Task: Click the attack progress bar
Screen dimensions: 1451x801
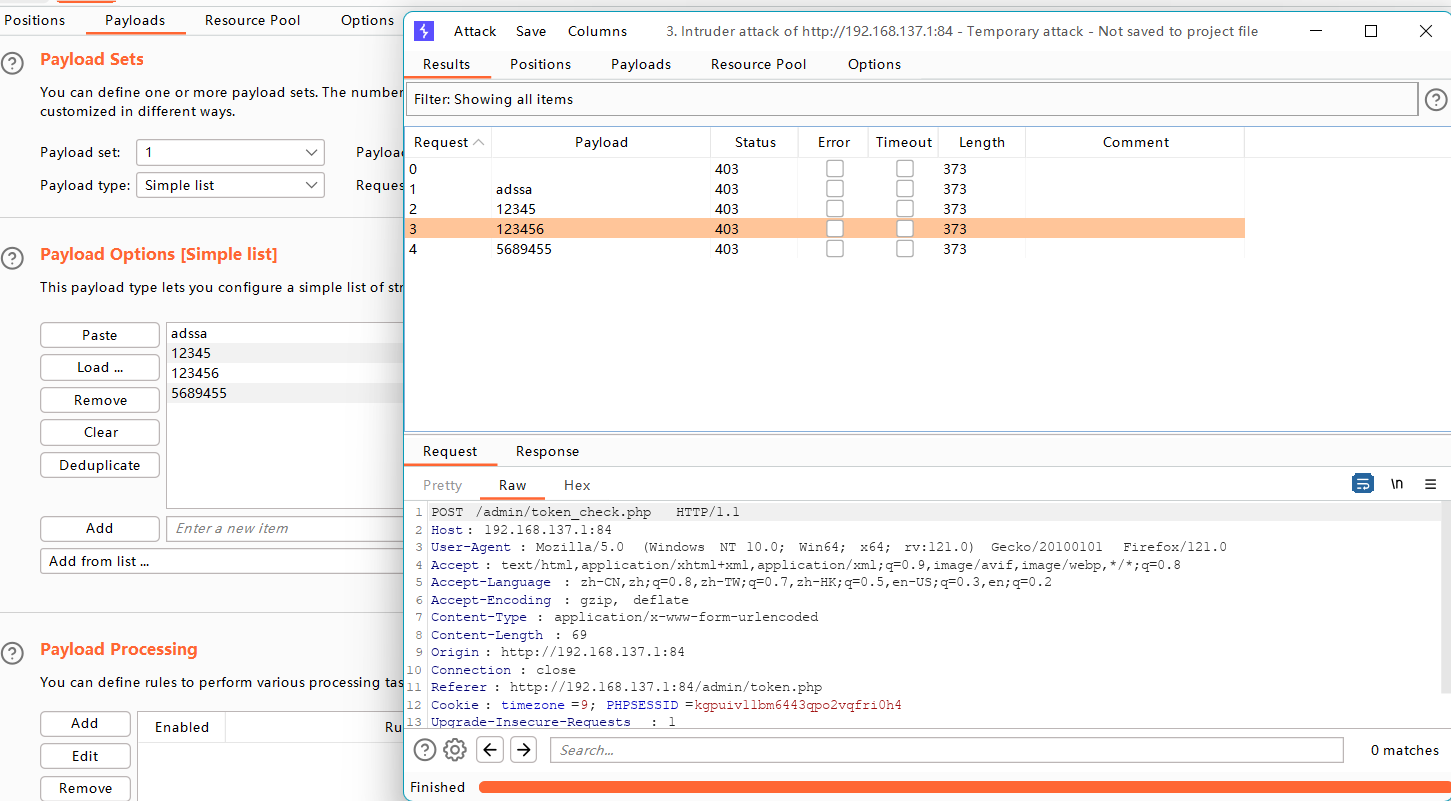Action: [963, 787]
